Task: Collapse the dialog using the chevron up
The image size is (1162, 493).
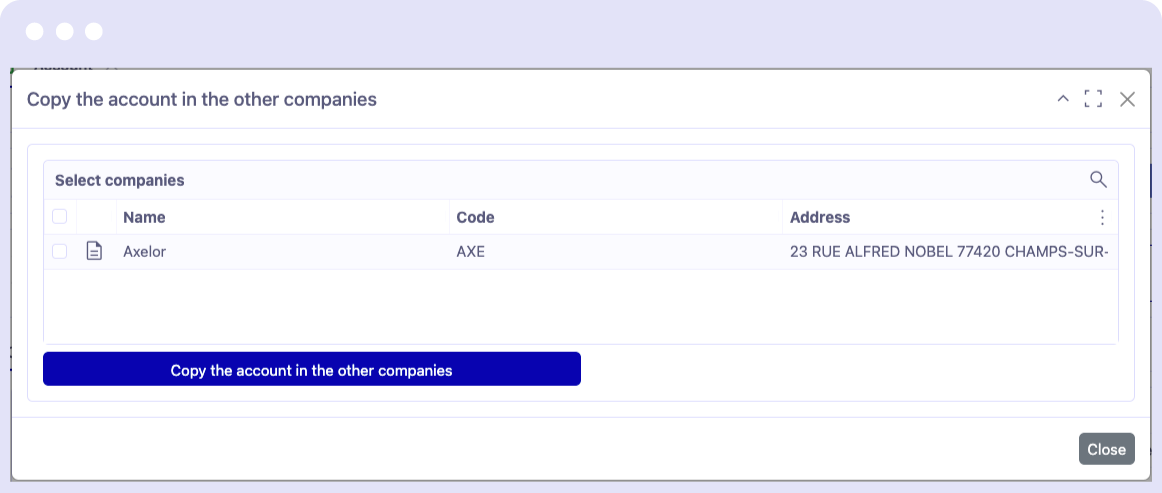Action: click(x=1063, y=99)
